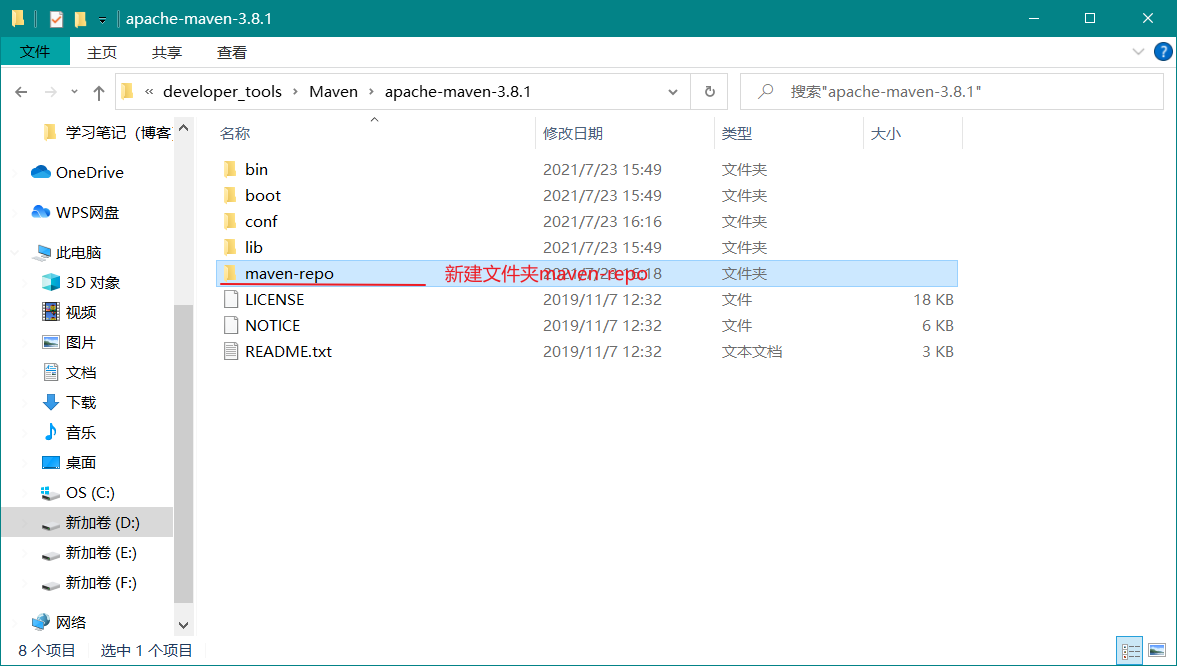Sort by the 名称 column header
The width and height of the screenshot is (1177, 666).
[234, 133]
